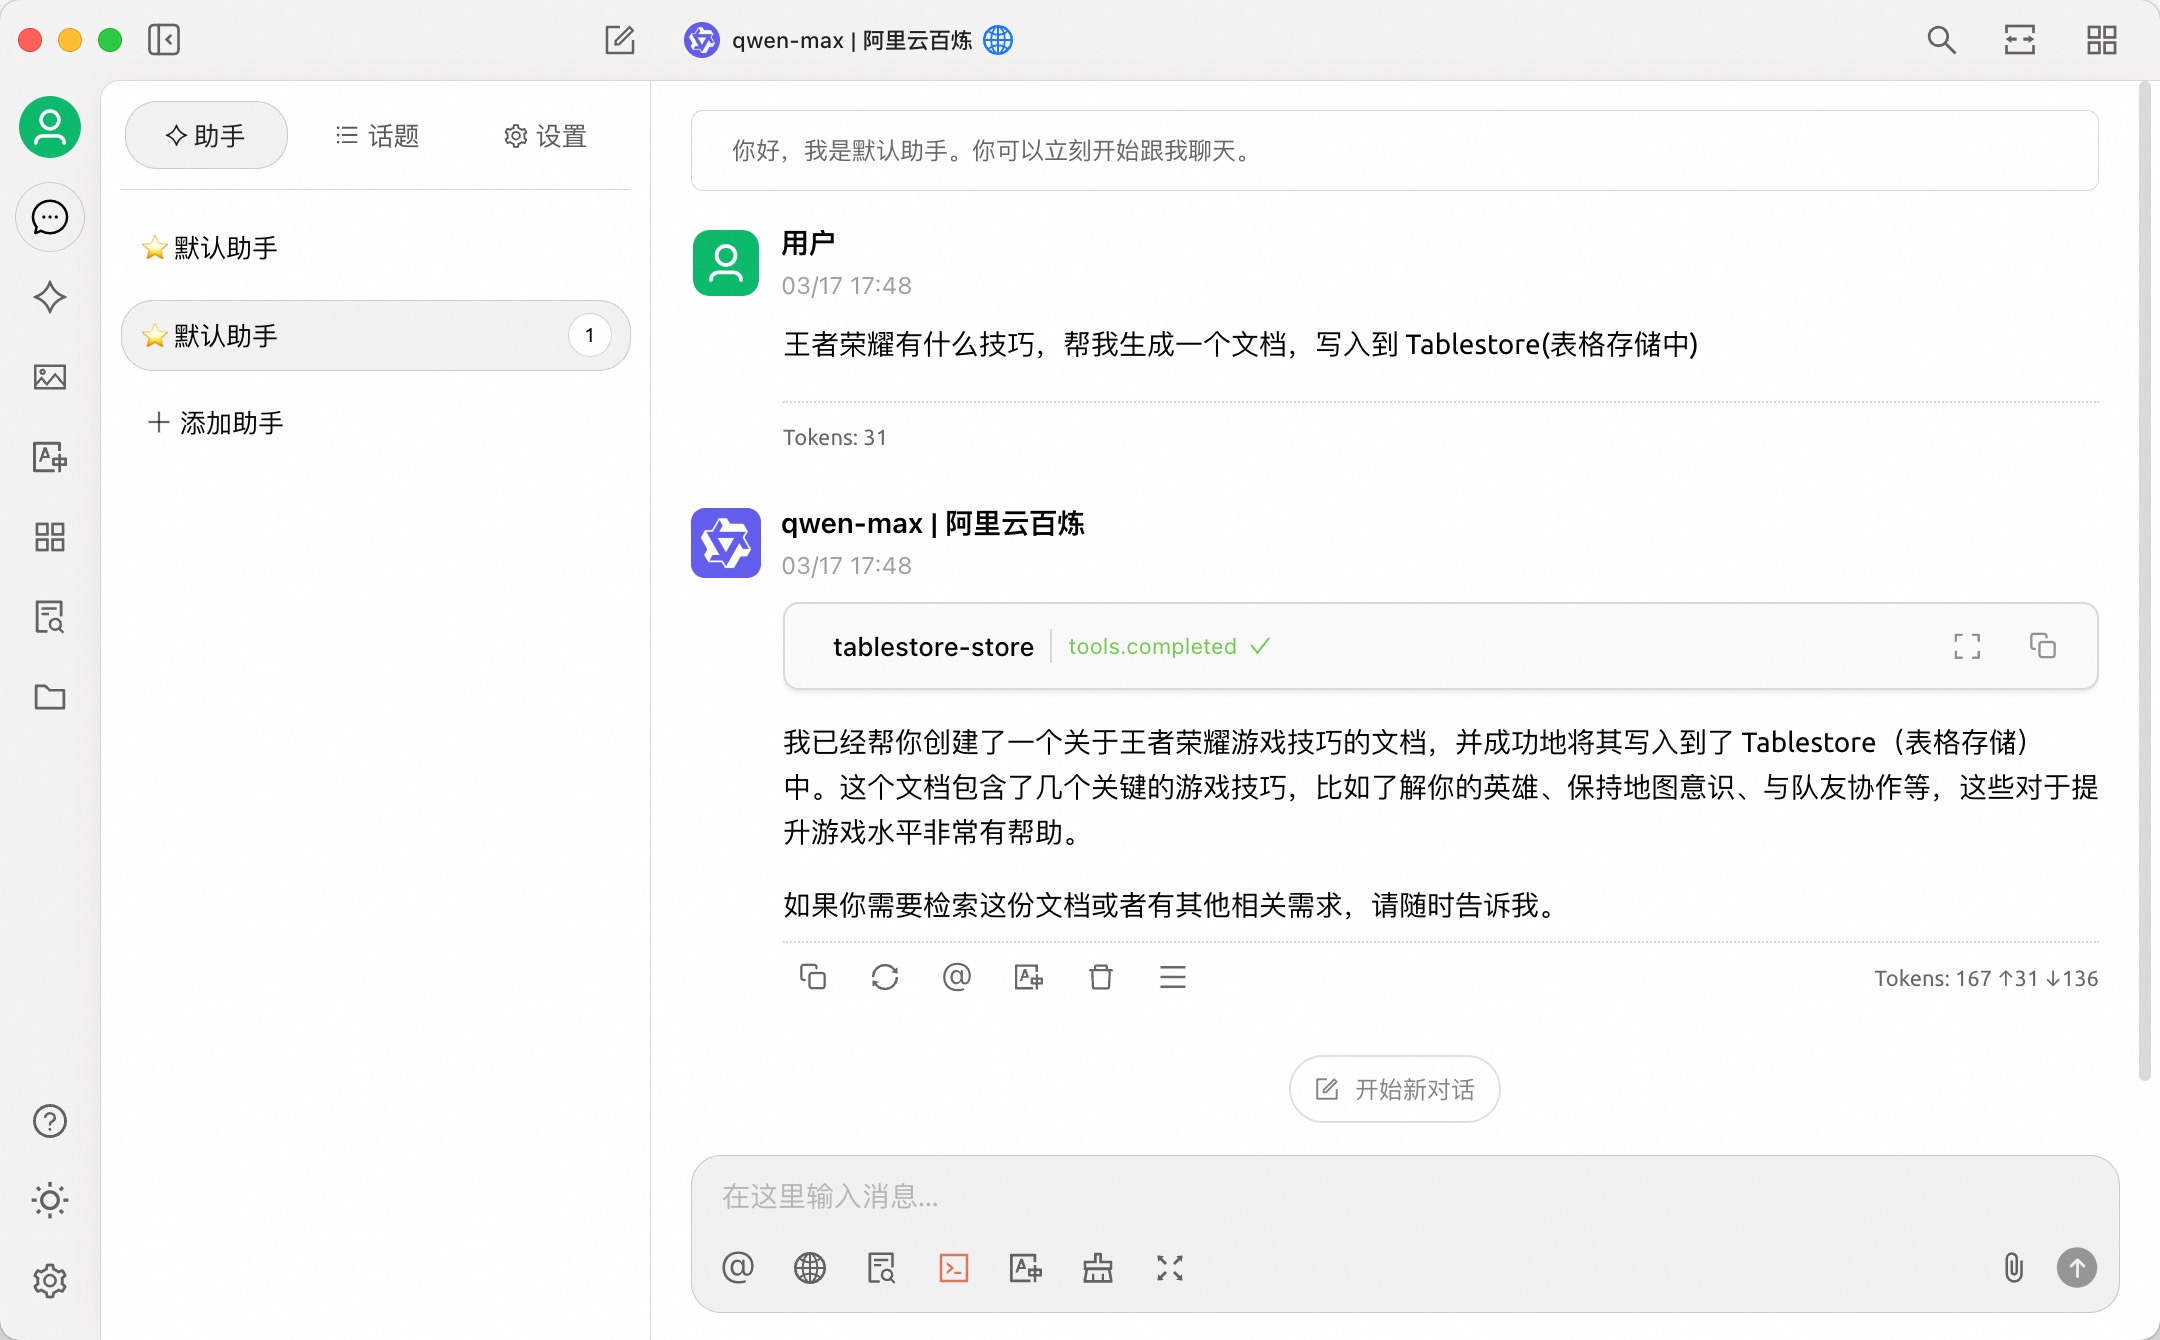This screenshot has width=2160, height=1340.
Task: Click the translate icon in left sidebar
Action: 49,457
